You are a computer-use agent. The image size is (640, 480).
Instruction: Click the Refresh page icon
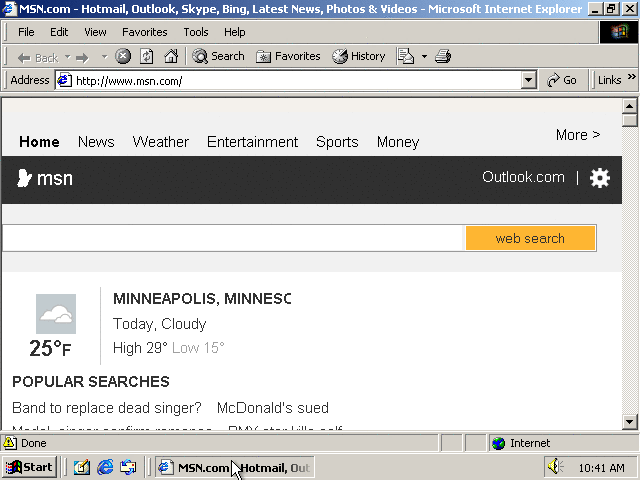(147, 56)
